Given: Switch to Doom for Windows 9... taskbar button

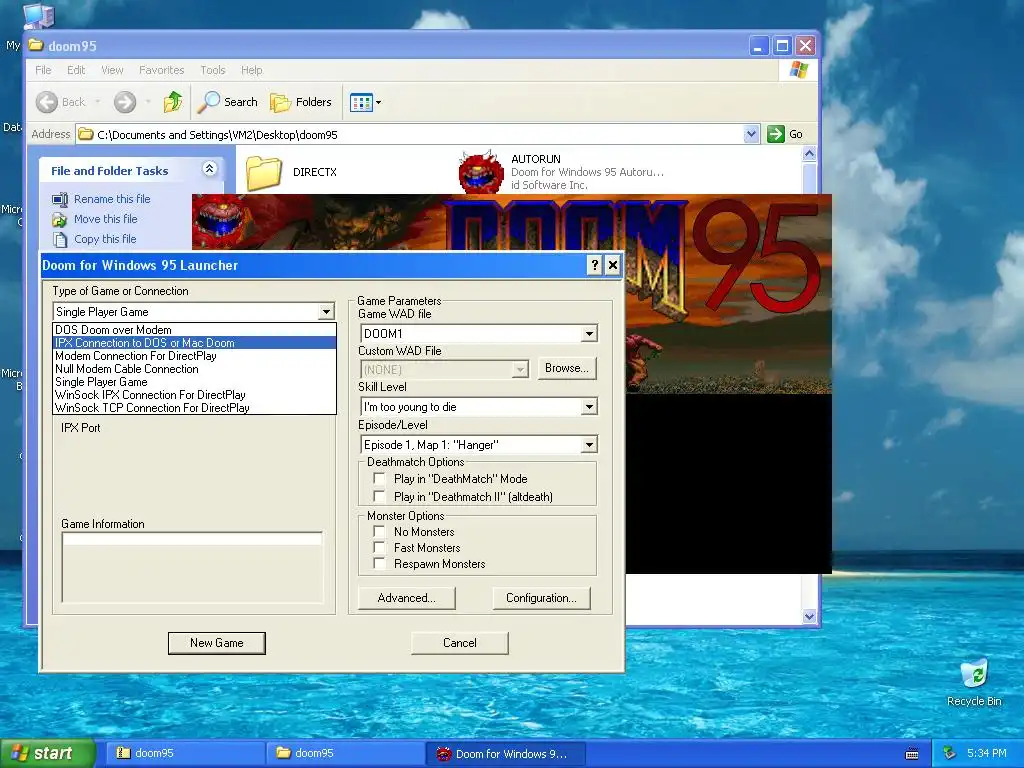Looking at the screenshot, I should click(x=505, y=753).
